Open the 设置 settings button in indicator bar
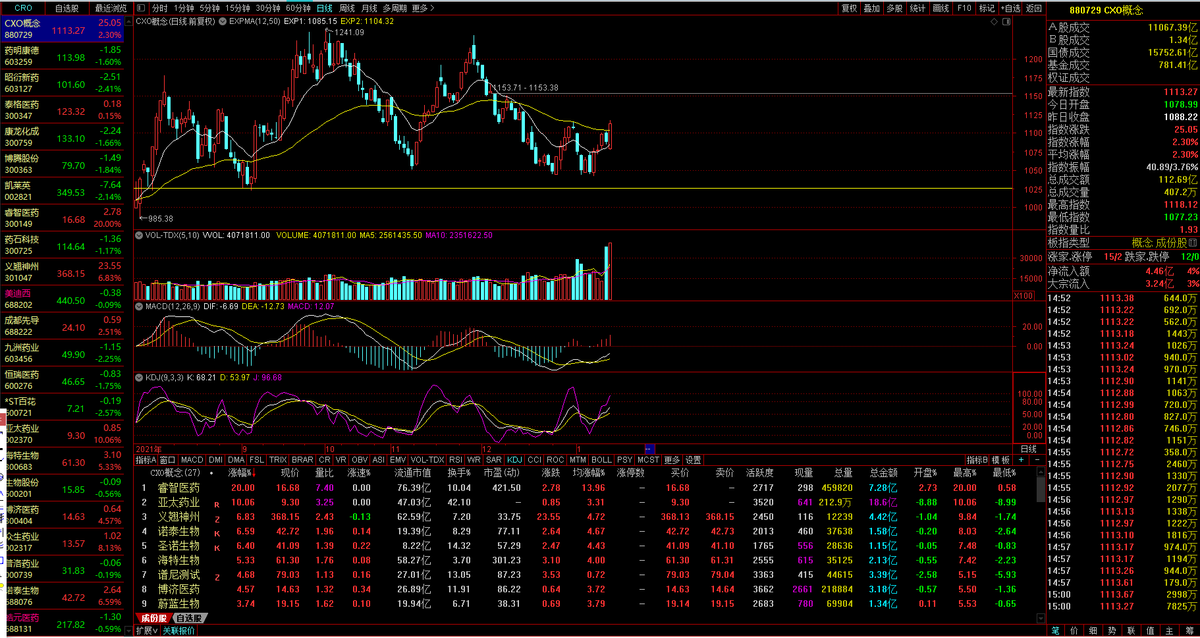The width and height of the screenshot is (1200, 638). (x=693, y=459)
